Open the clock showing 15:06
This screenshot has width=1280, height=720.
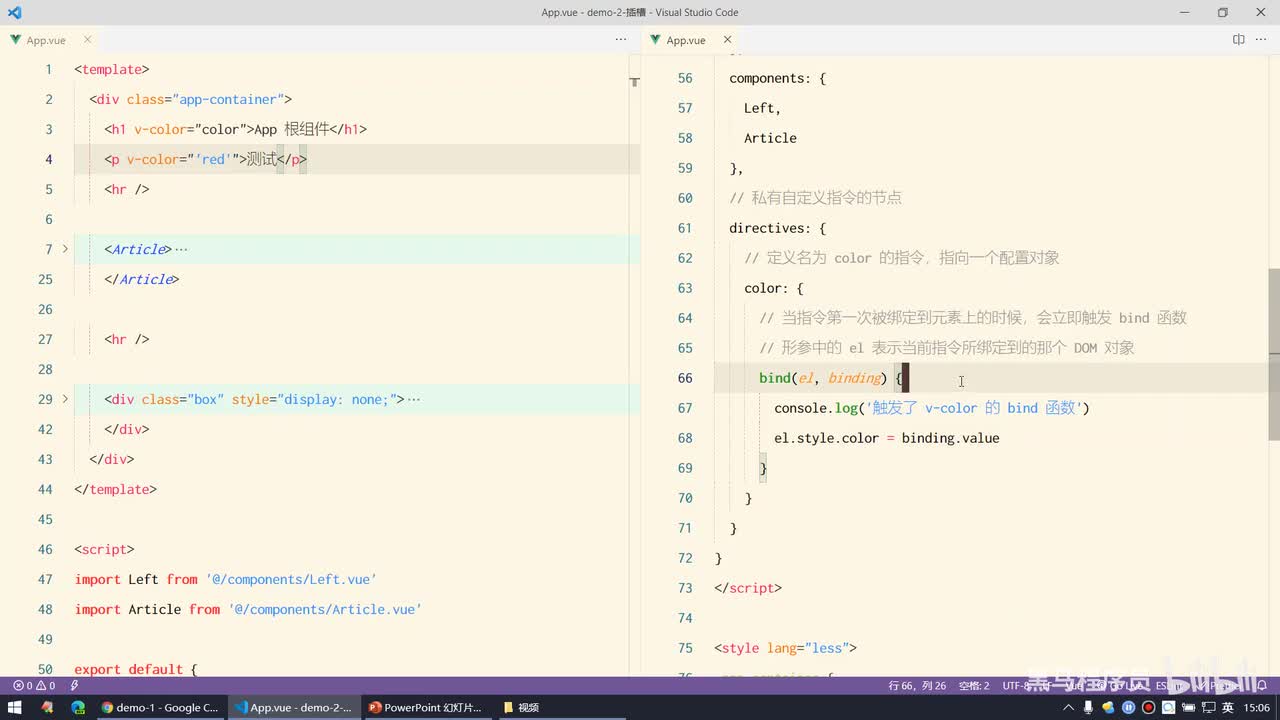pyautogui.click(x=1257, y=707)
